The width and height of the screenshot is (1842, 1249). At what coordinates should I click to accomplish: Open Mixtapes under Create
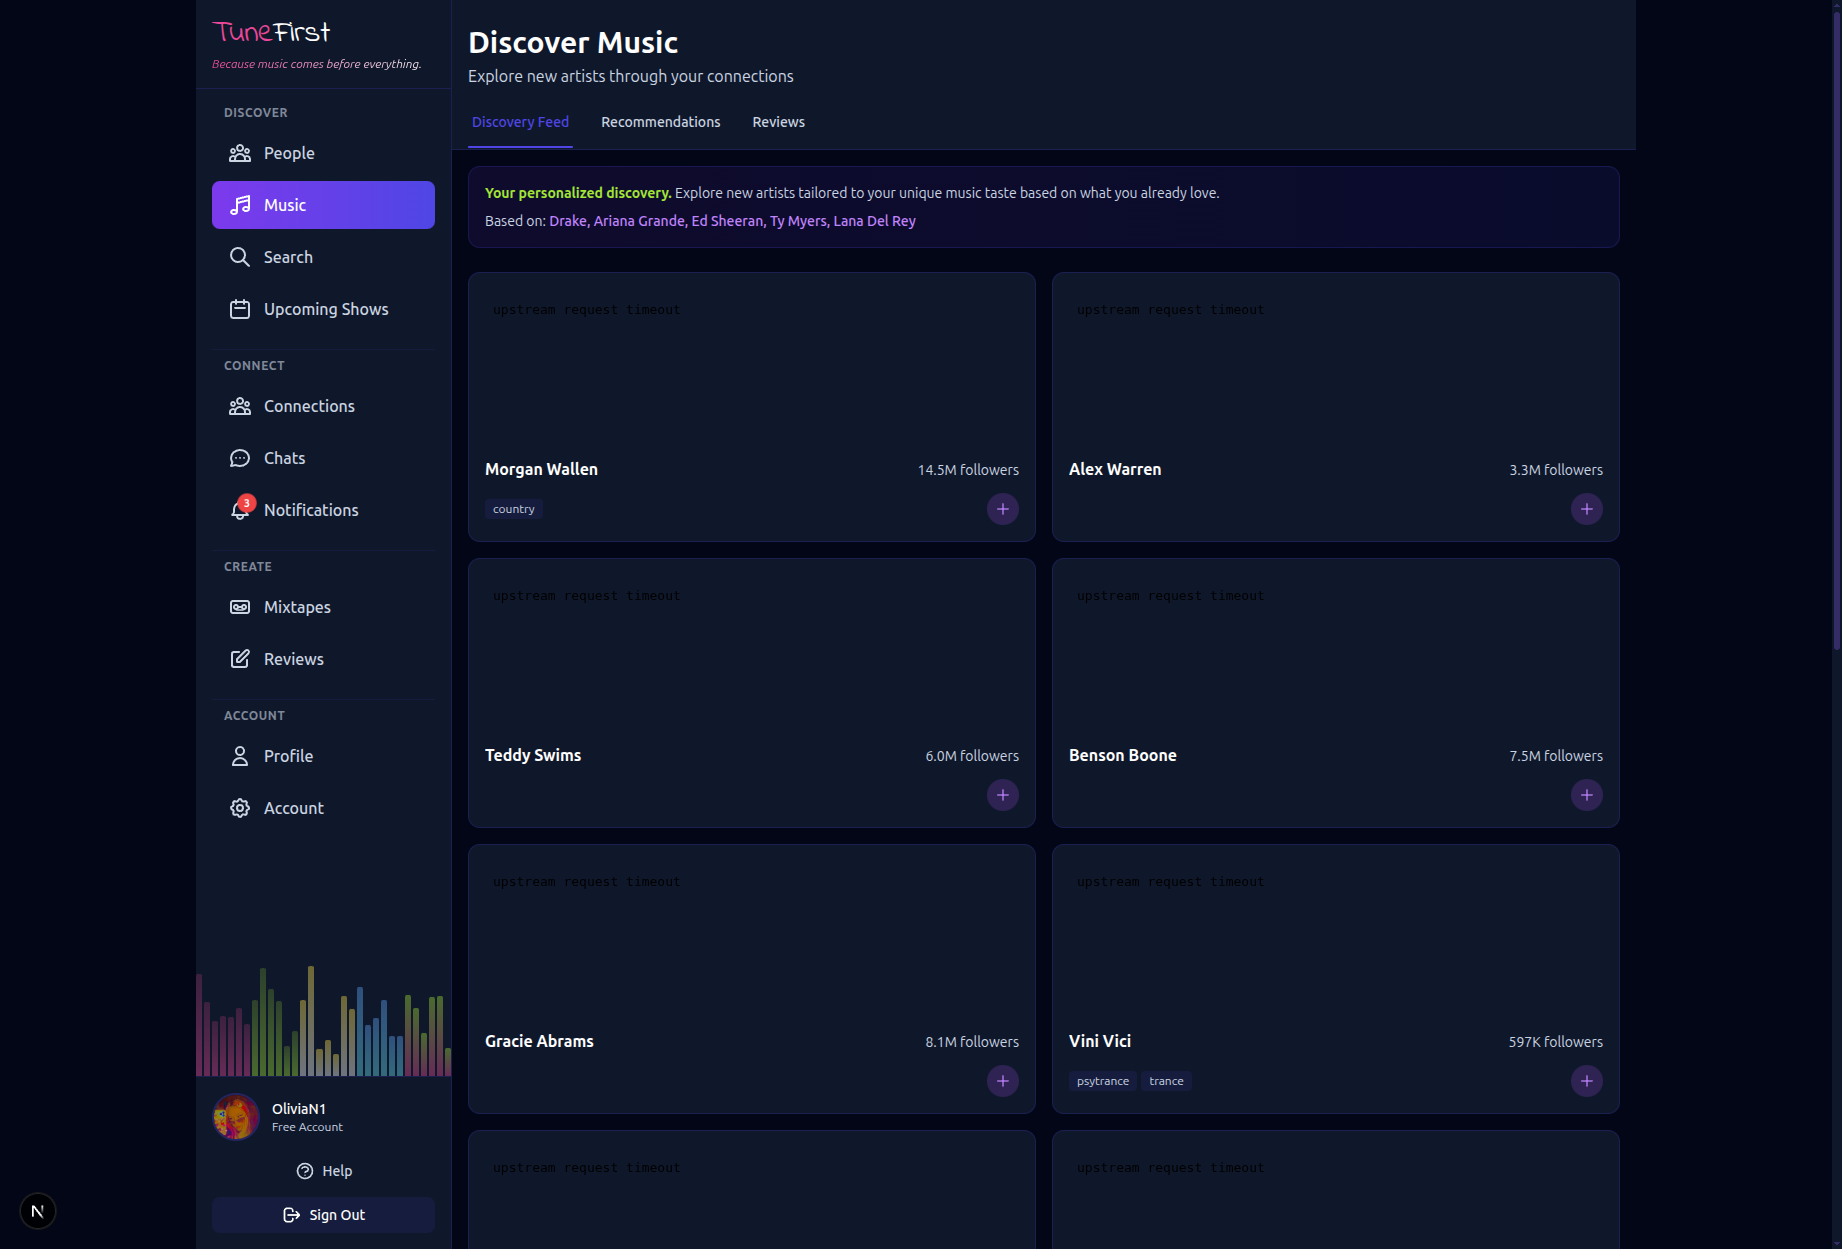click(297, 606)
